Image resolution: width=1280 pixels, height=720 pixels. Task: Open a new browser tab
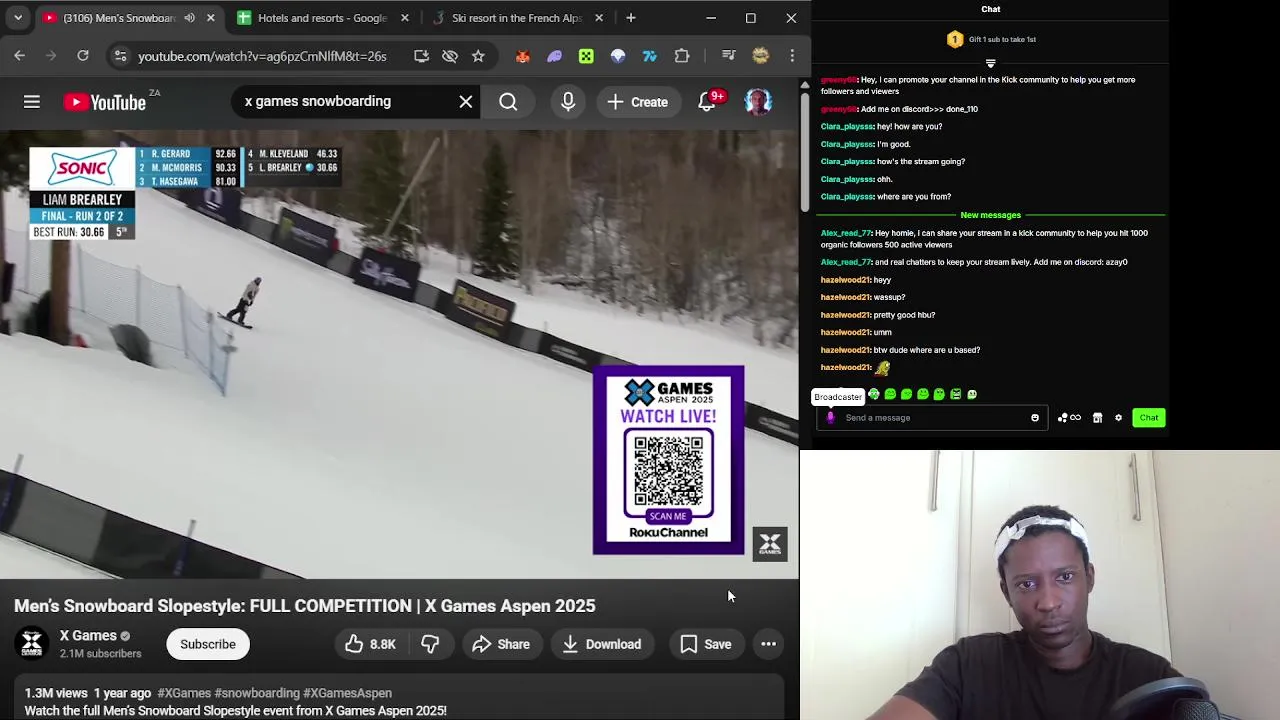(x=631, y=18)
